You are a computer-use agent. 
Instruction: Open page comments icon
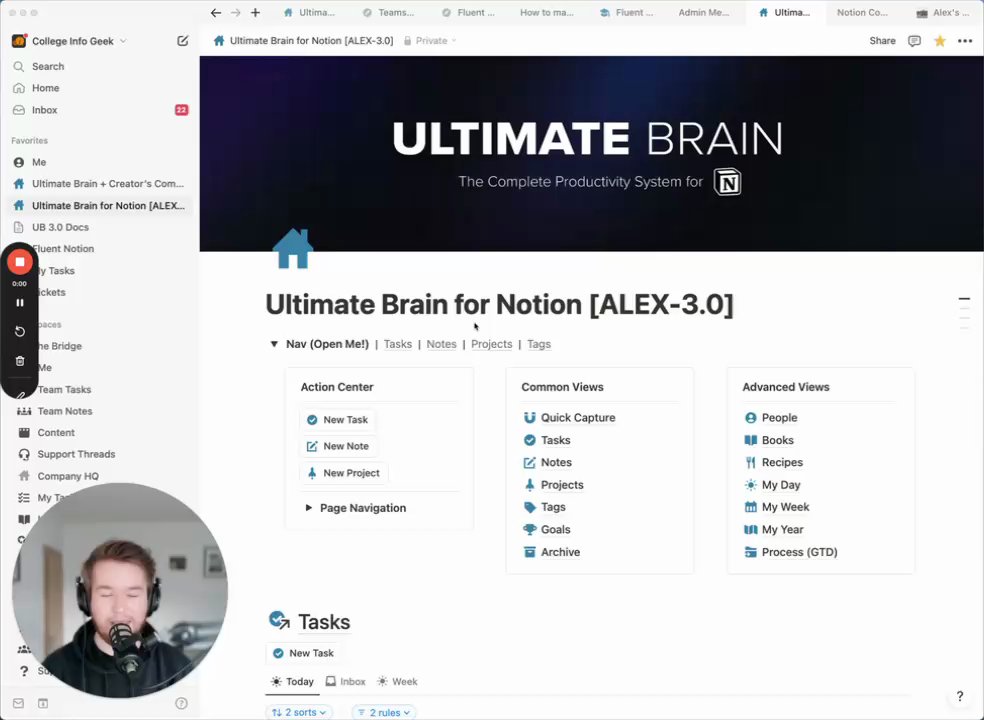(x=914, y=41)
